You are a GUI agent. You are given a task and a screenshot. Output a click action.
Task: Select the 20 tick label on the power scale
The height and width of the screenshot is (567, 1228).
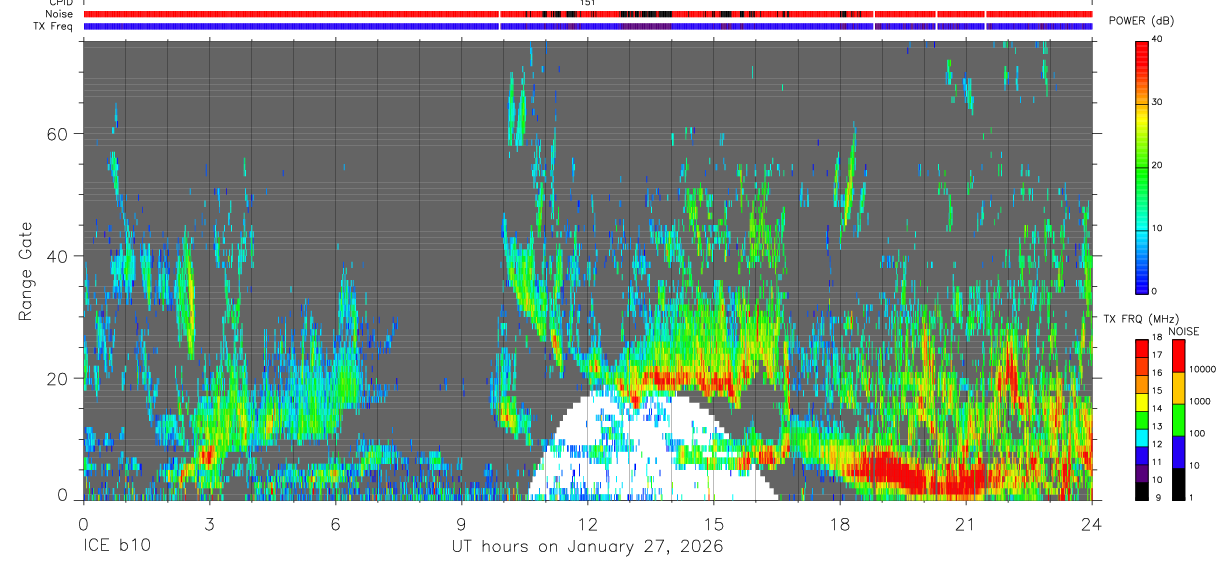coord(1159,165)
